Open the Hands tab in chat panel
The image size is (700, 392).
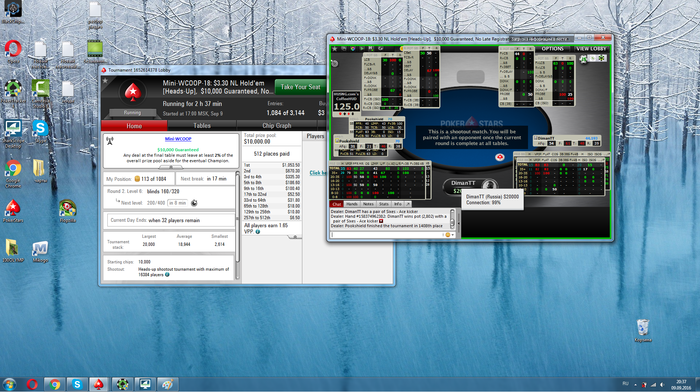pyautogui.click(x=352, y=204)
